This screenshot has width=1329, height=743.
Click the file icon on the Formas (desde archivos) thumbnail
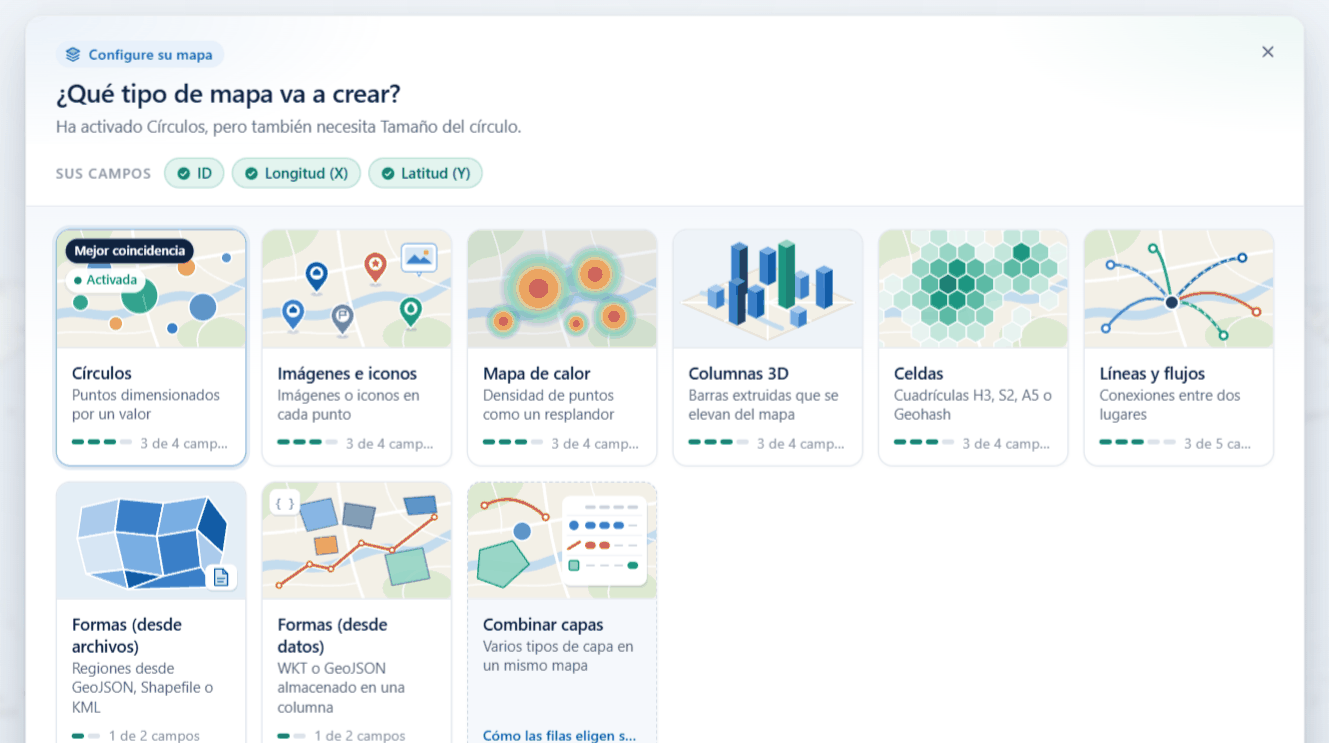point(221,577)
